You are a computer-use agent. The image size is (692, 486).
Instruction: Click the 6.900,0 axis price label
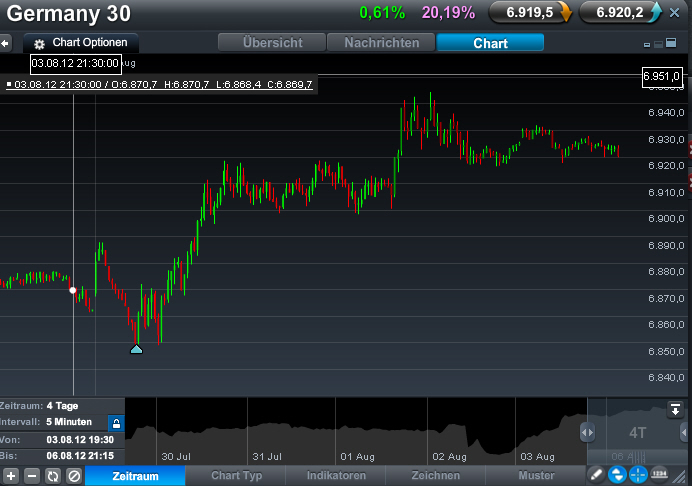coord(666,219)
